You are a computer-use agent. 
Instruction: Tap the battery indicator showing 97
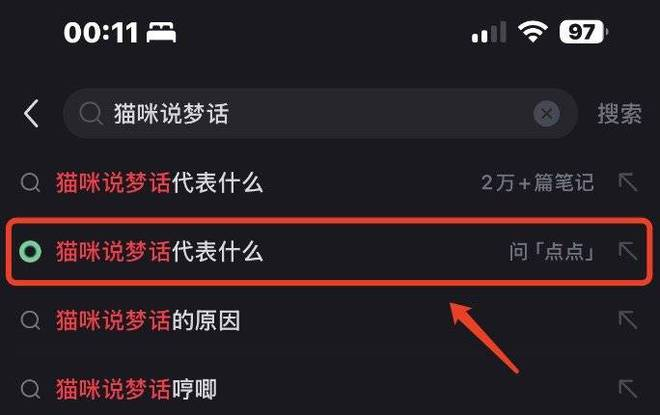tap(583, 32)
